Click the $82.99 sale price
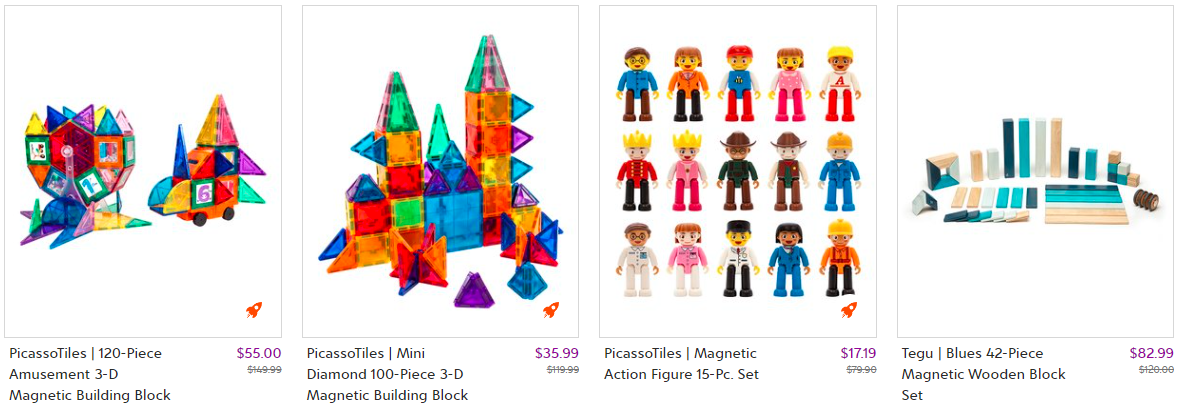Image resolution: width=1184 pixels, height=417 pixels. click(x=1152, y=353)
